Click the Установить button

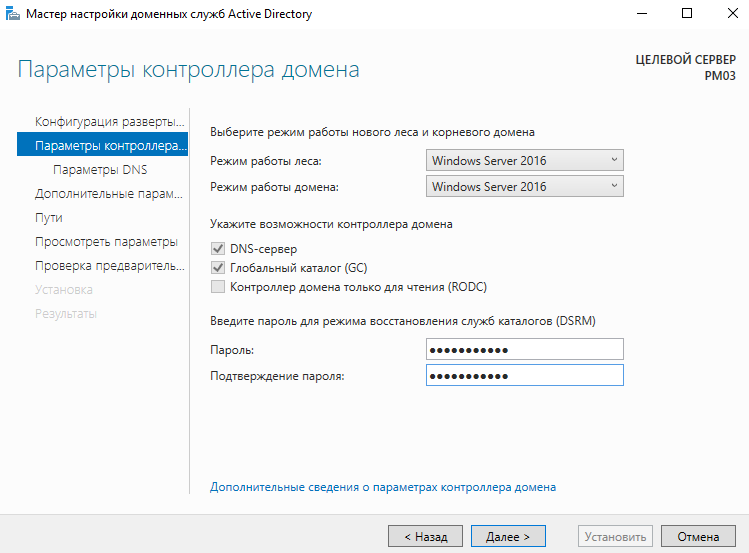tap(615, 536)
